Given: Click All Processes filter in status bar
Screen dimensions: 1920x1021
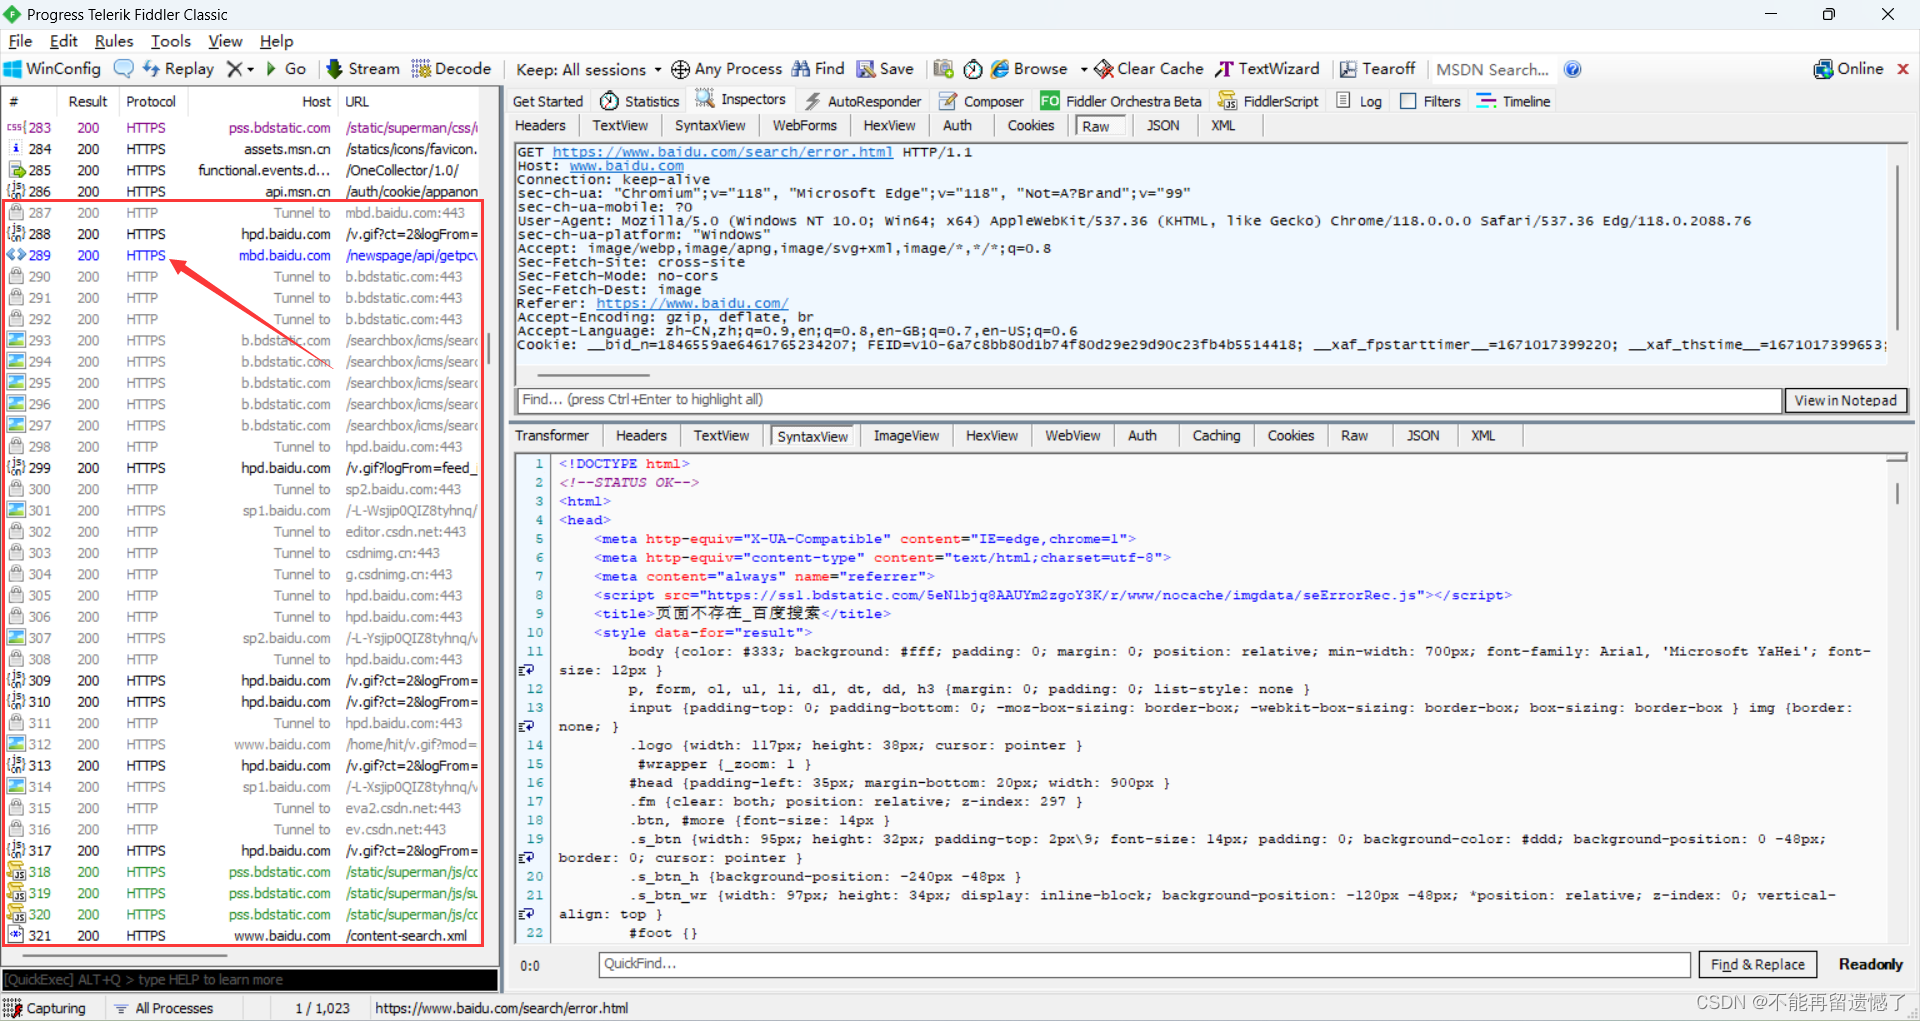Looking at the screenshot, I should pyautogui.click(x=164, y=1008).
